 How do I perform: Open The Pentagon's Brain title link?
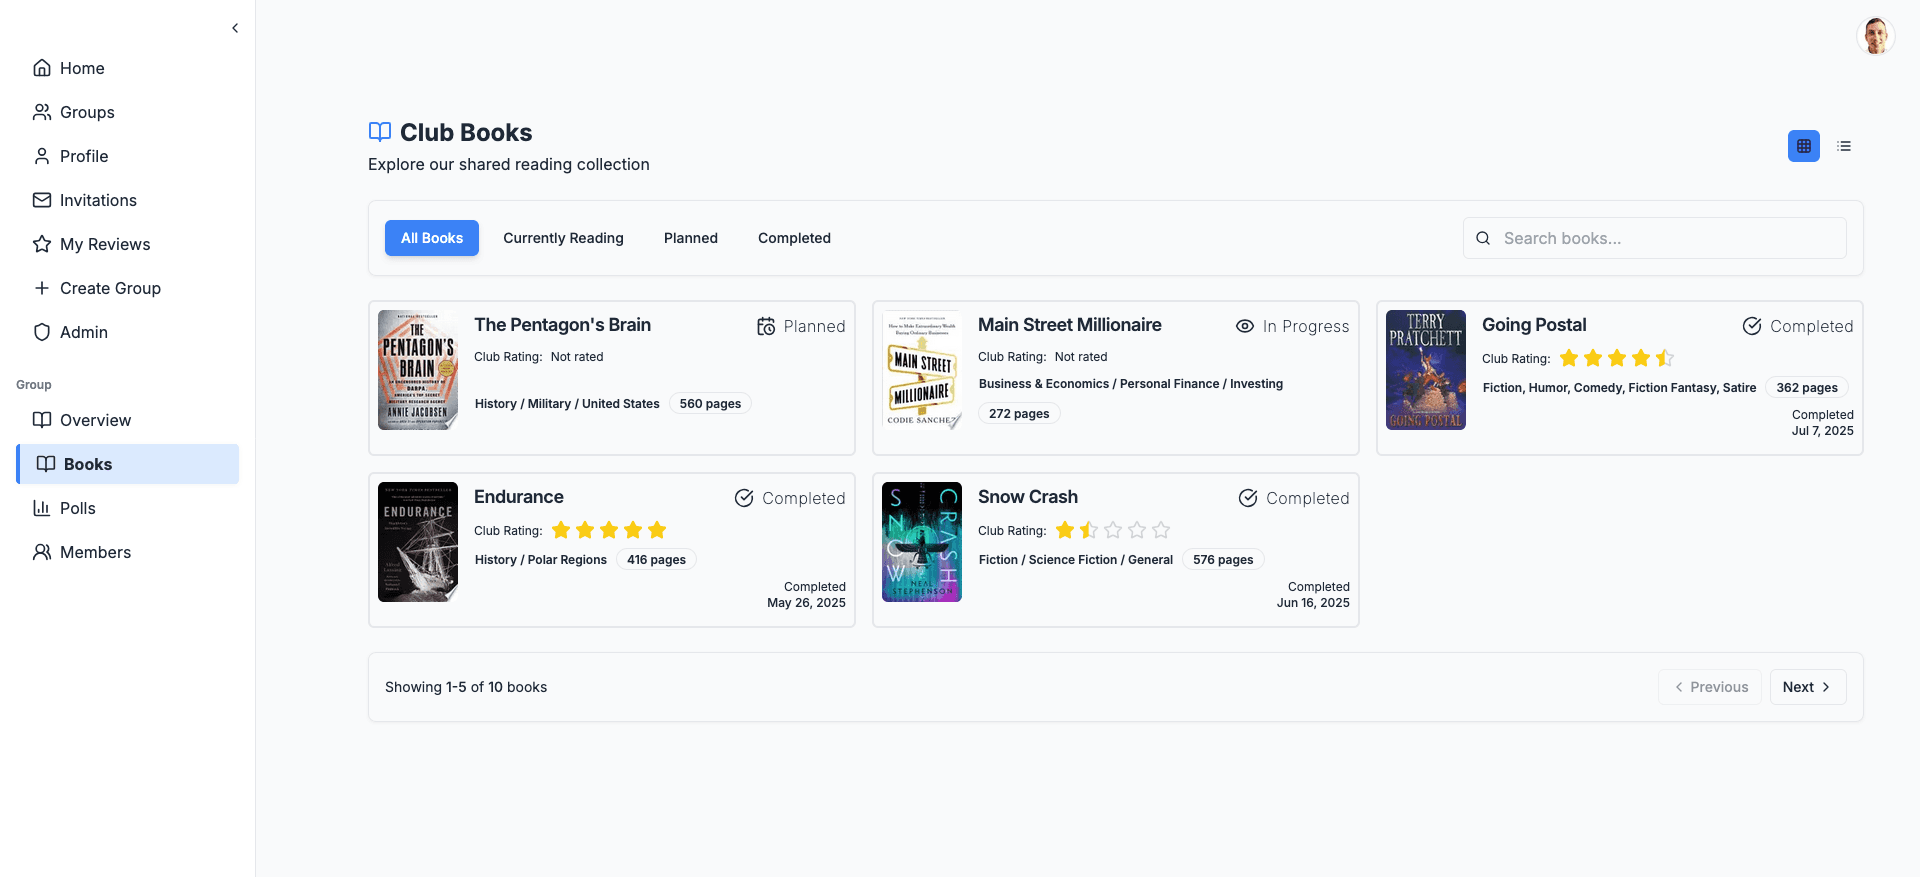pyautogui.click(x=562, y=325)
